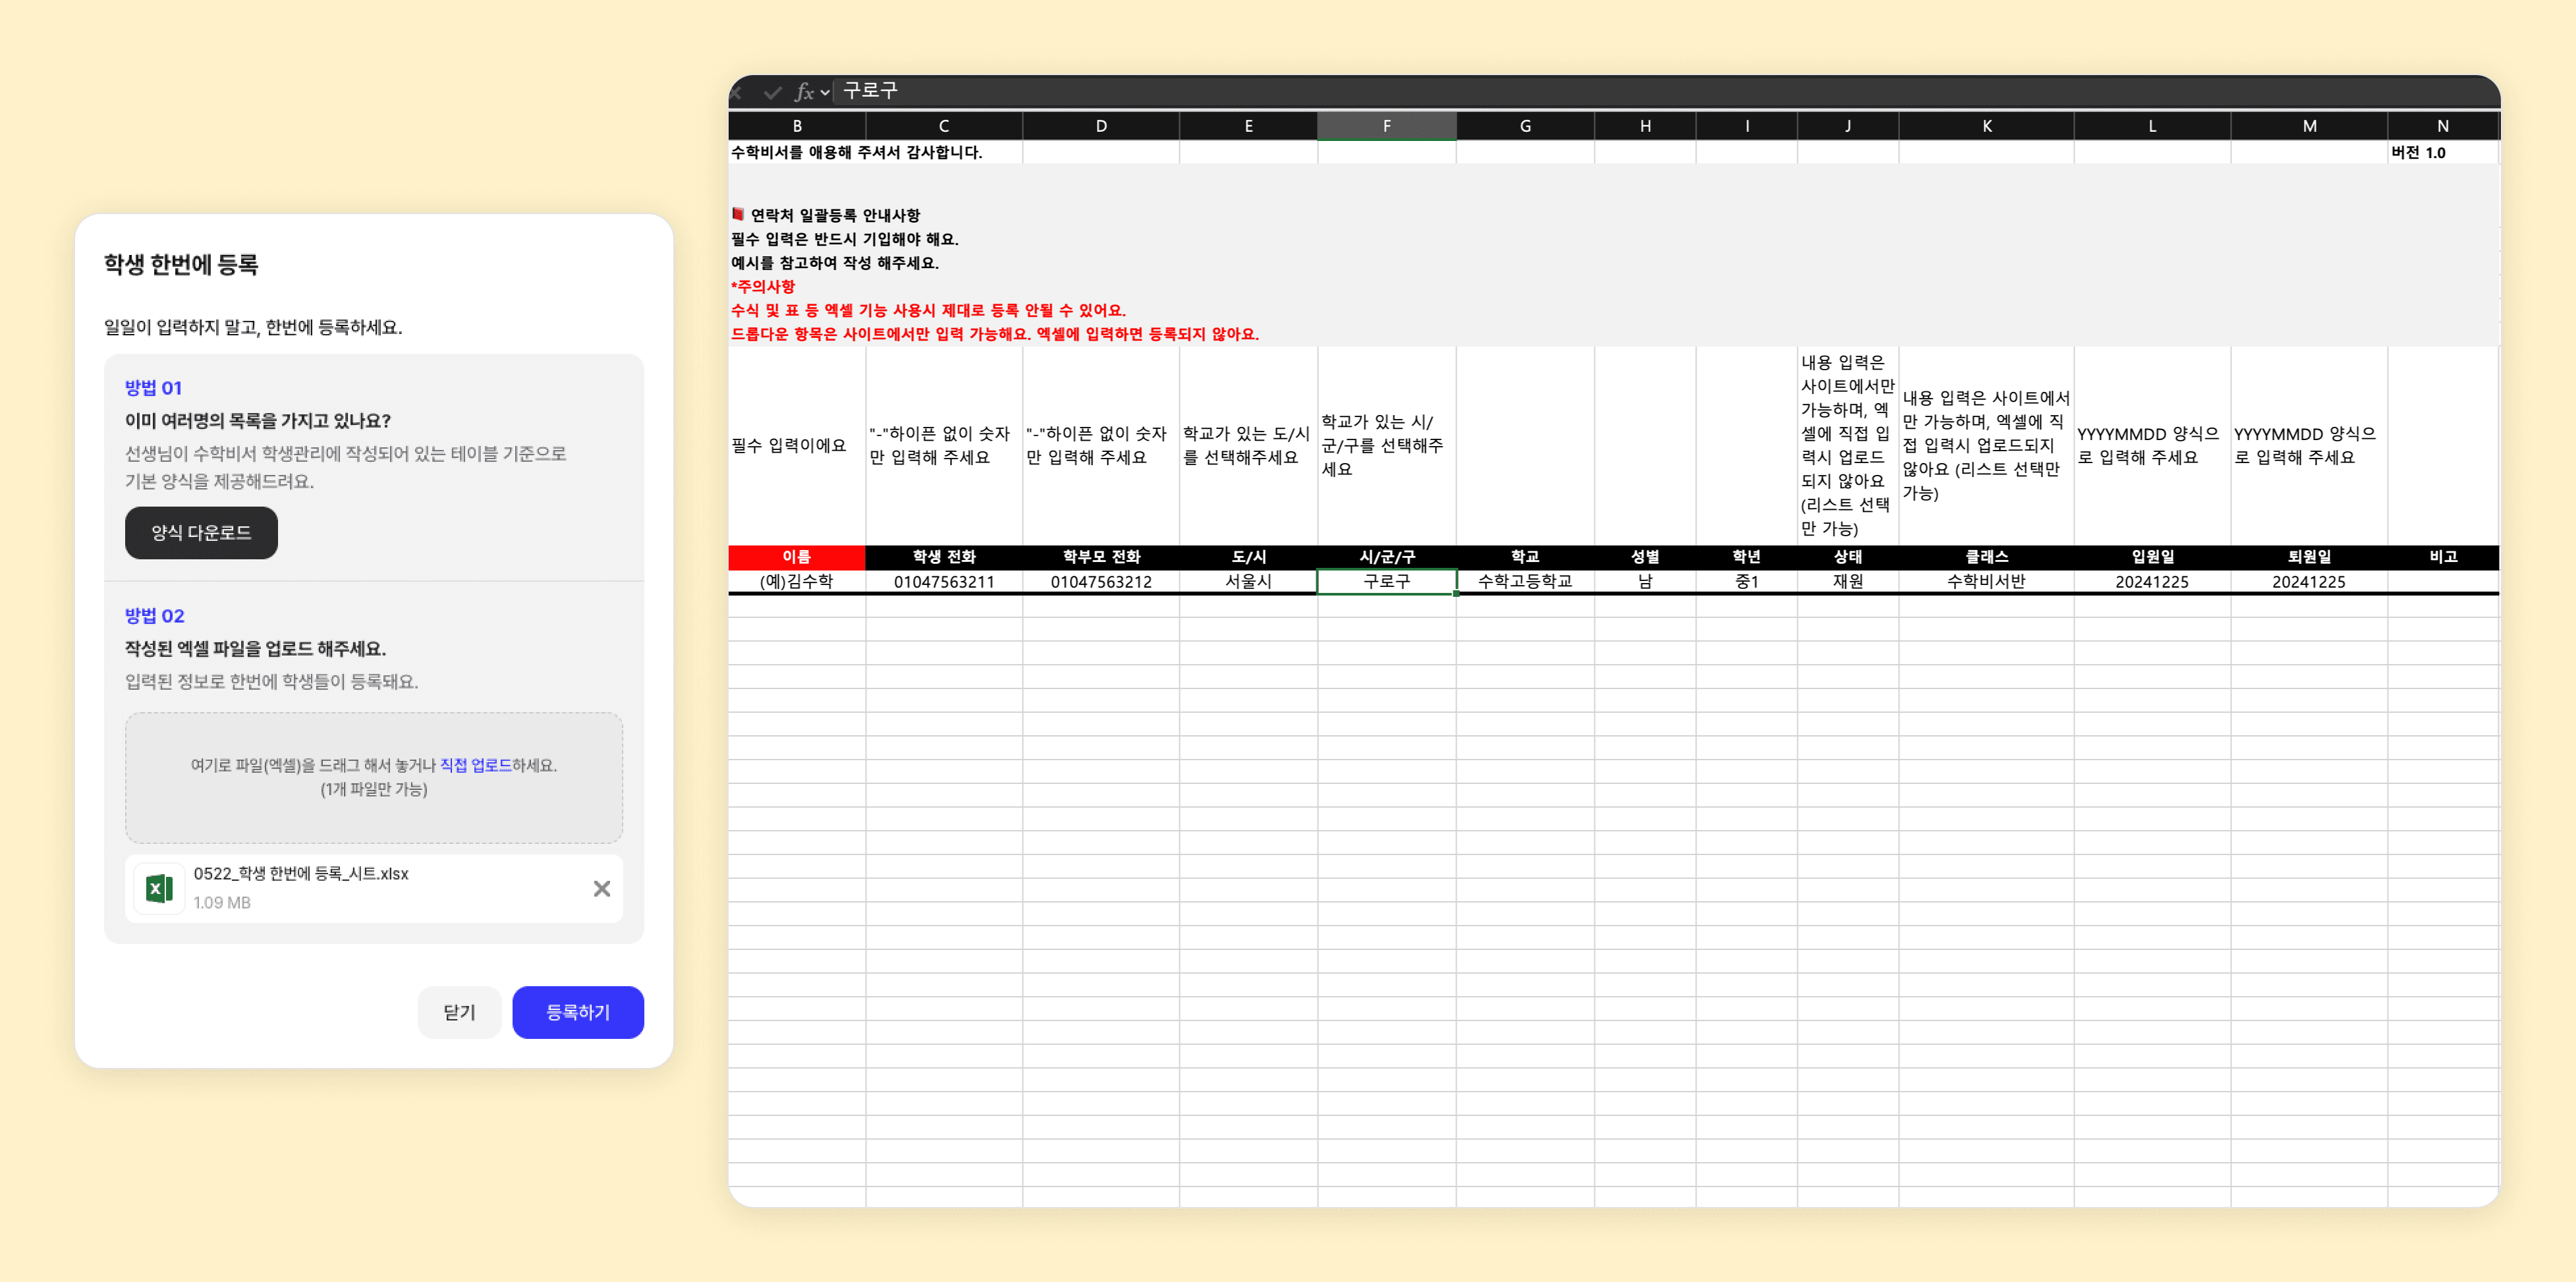The height and width of the screenshot is (1282, 2576).
Task: Select the uploaded file name 0522_학생 한번에 등록_시트.xlsx
Action: 301,873
